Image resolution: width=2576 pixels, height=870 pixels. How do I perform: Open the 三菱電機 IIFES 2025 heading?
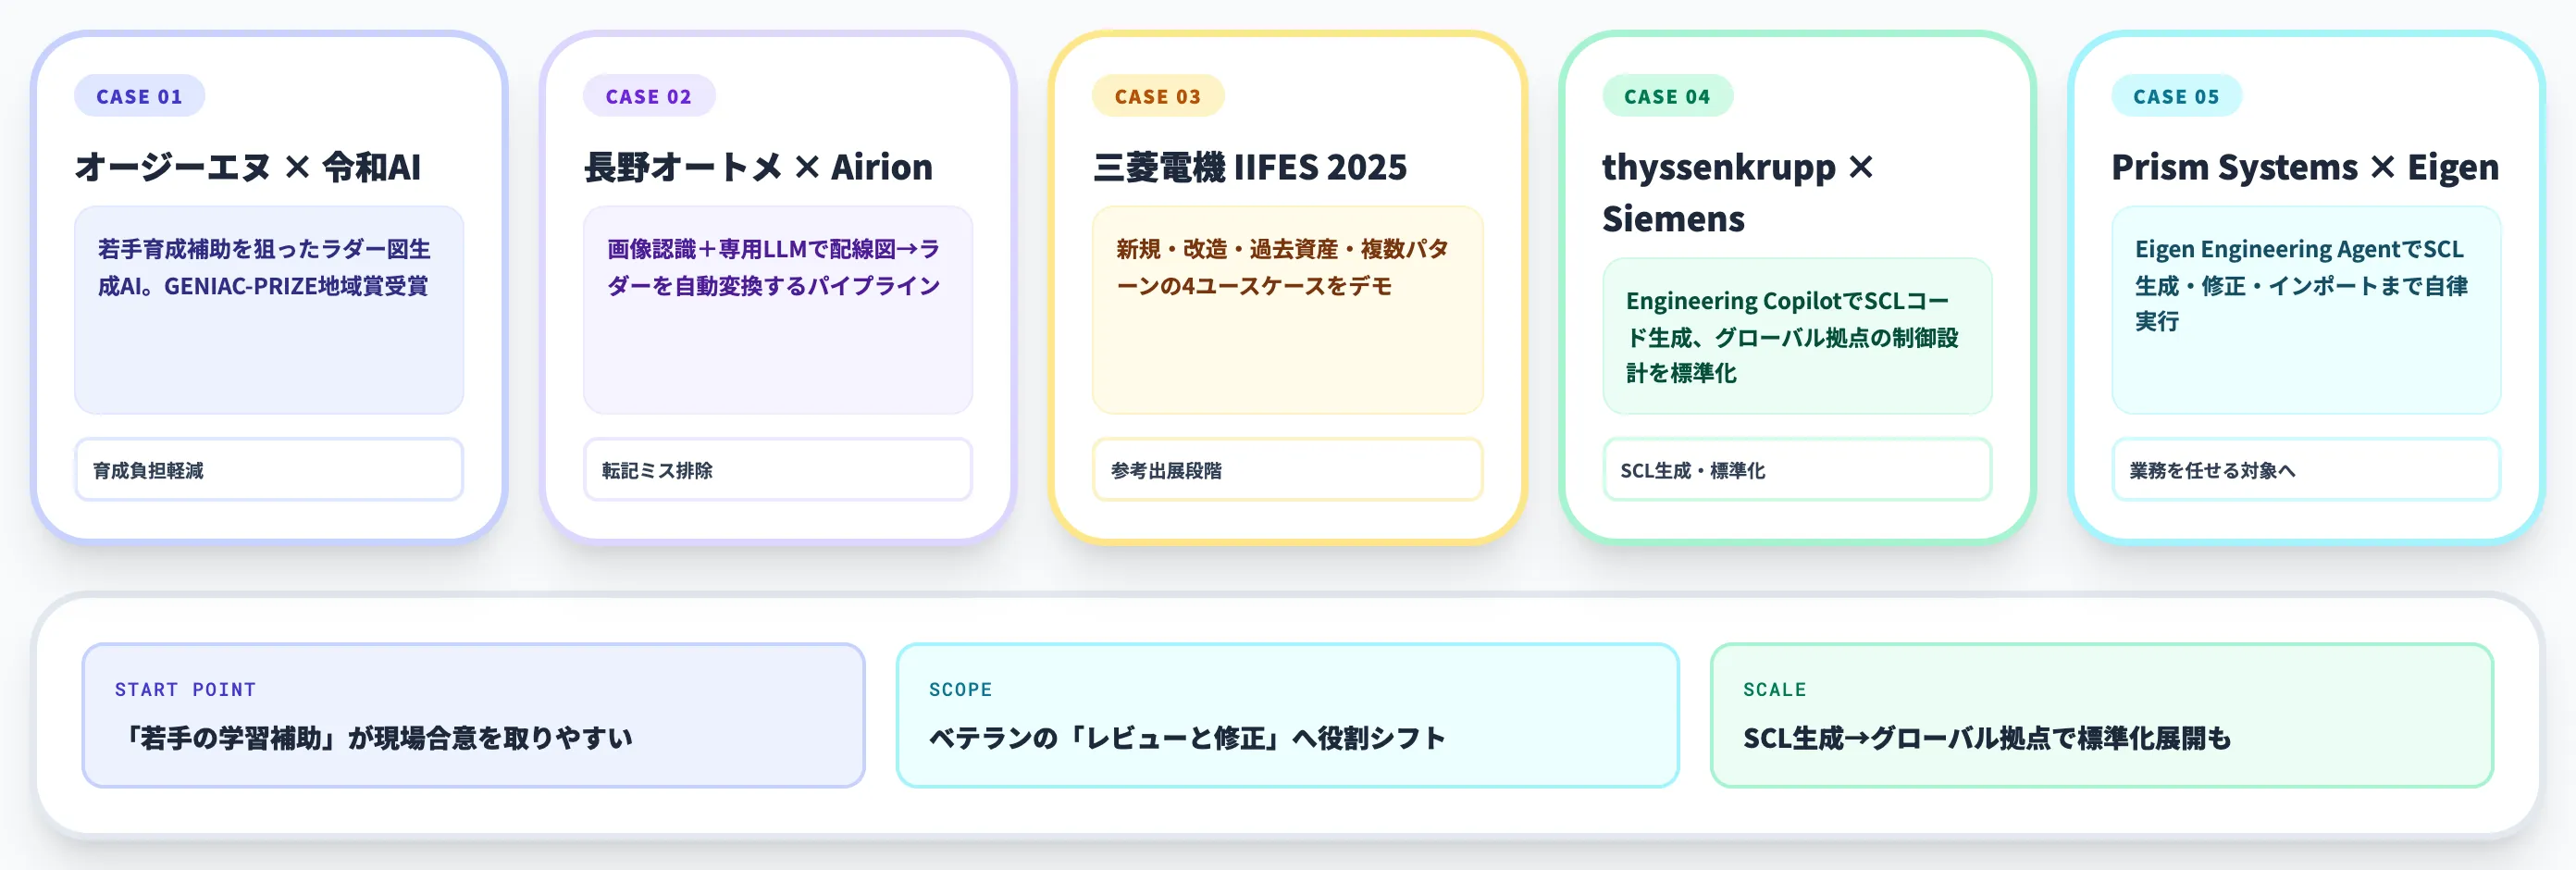click(1249, 167)
